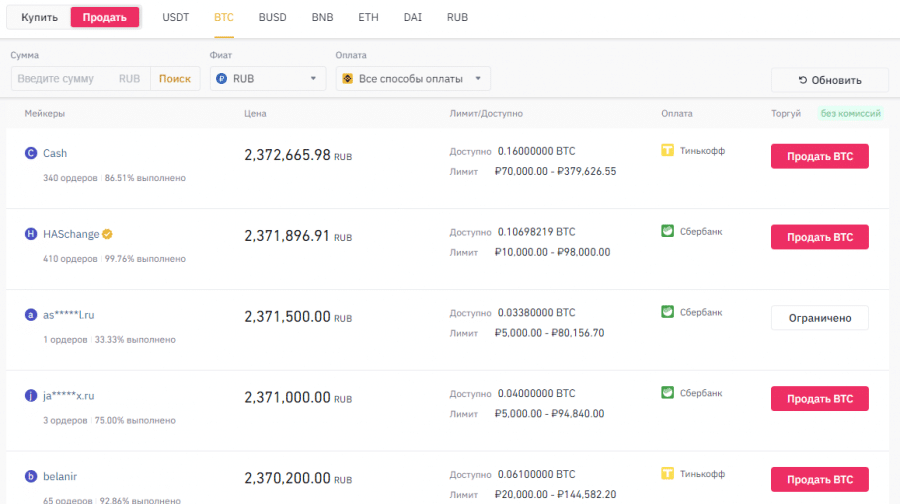Click price 2,371,896.91 RUB
The image size is (900, 504).
tap(298, 236)
